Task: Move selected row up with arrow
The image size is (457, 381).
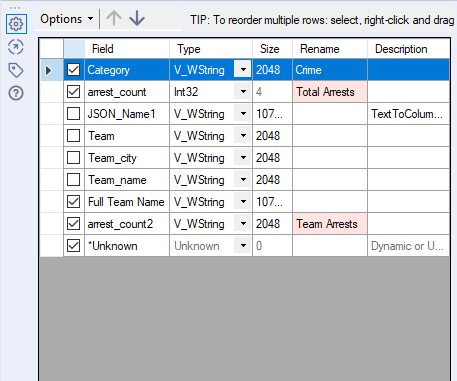Action: (114, 18)
